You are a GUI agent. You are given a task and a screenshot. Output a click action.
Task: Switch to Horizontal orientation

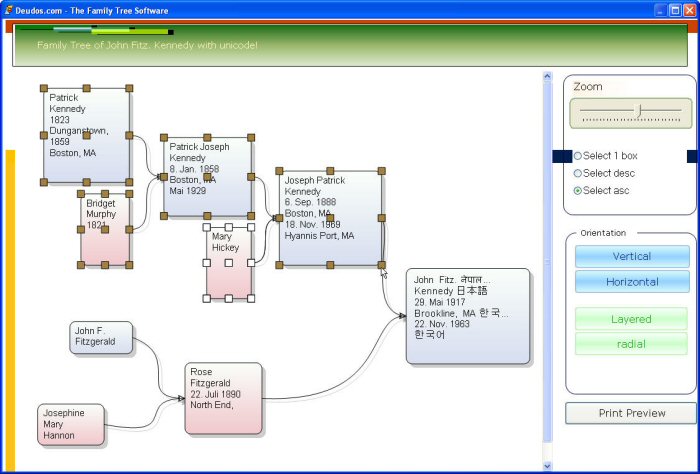pyautogui.click(x=631, y=282)
